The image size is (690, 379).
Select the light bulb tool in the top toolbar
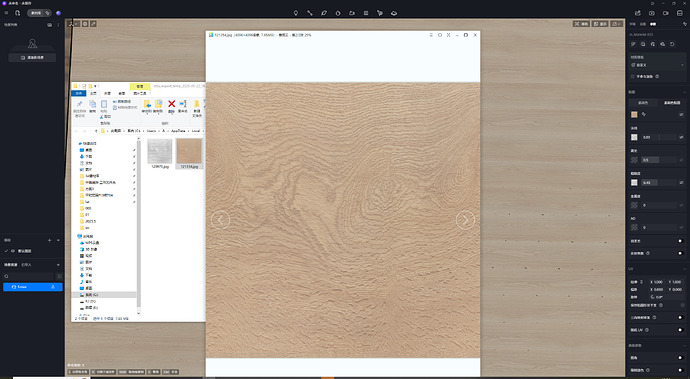(296, 13)
